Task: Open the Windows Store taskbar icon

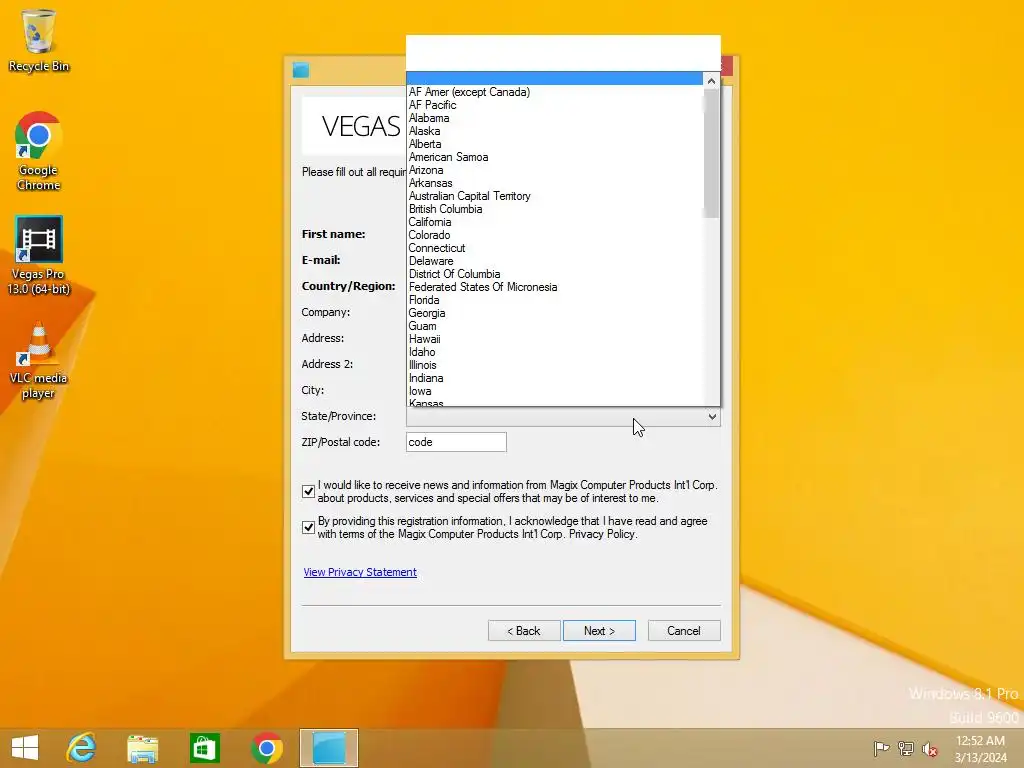Action: coord(204,748)
